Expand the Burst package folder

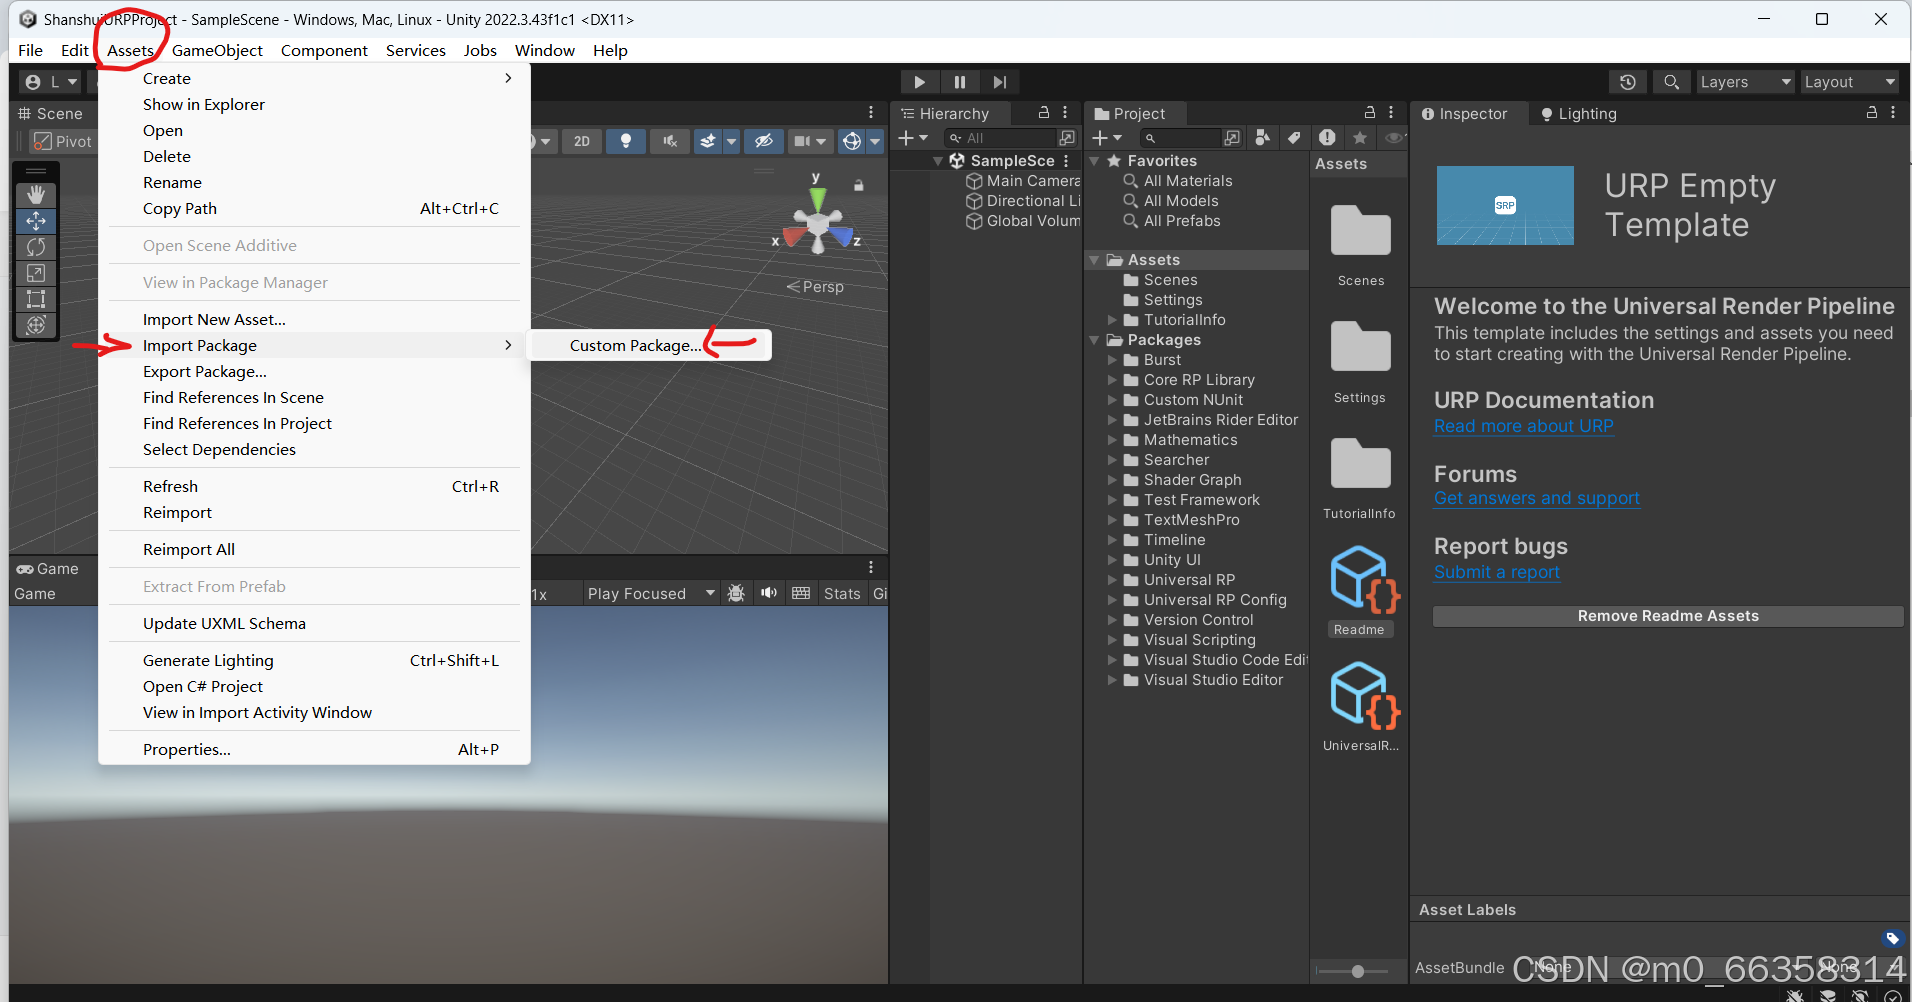[1112, 360]
